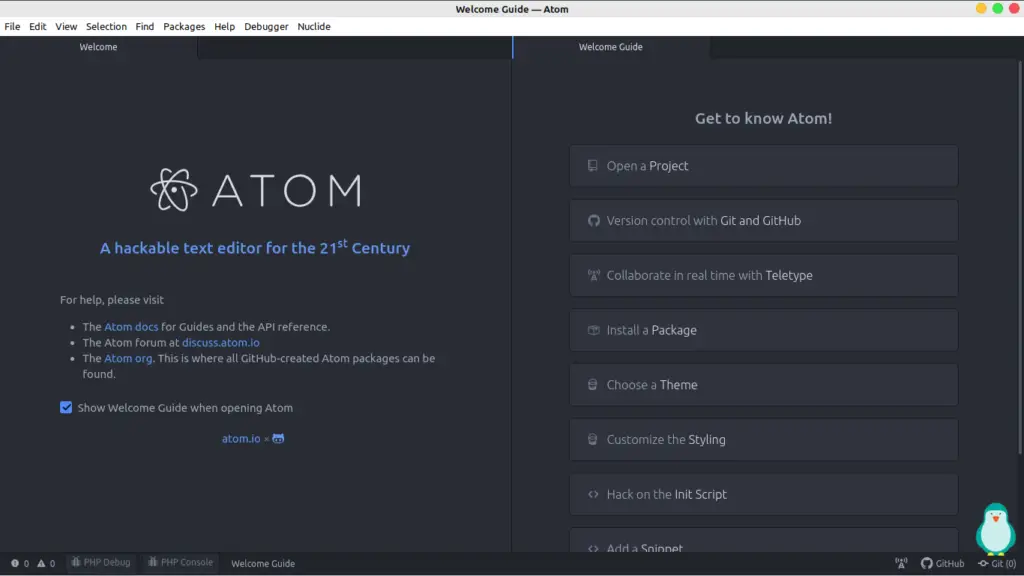The width and height of the screenshot is (1024, 576).
Task: Open the Atom org link
Action: (x=128, y=358)
